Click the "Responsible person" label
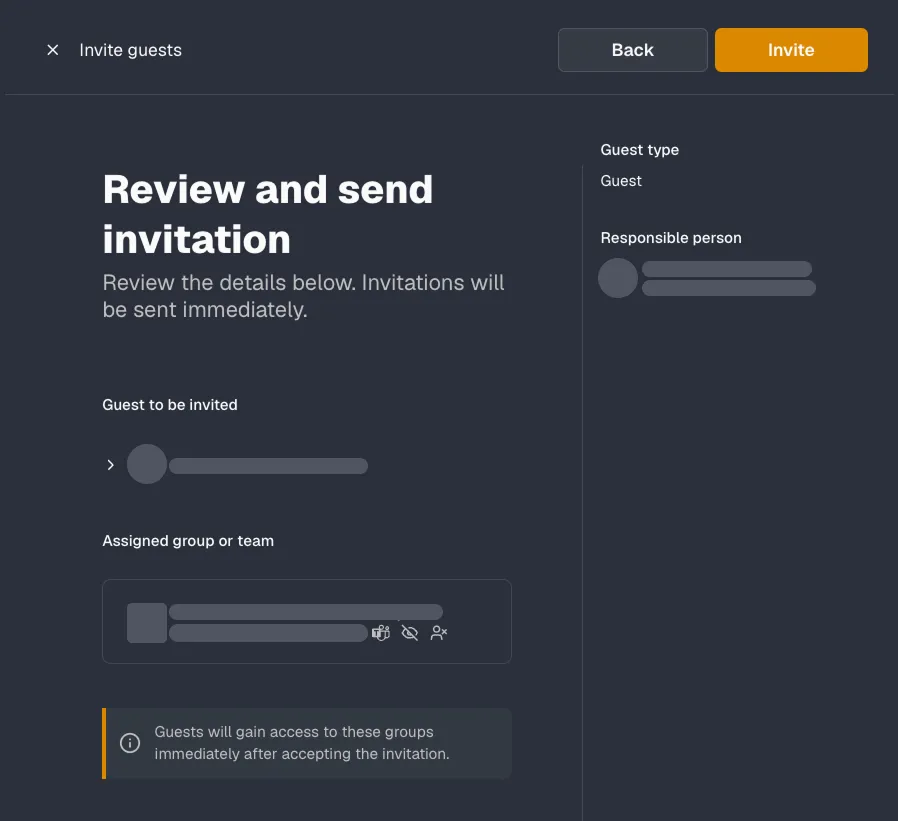This screenshot has width=898, height=821. tap(671, 238)
